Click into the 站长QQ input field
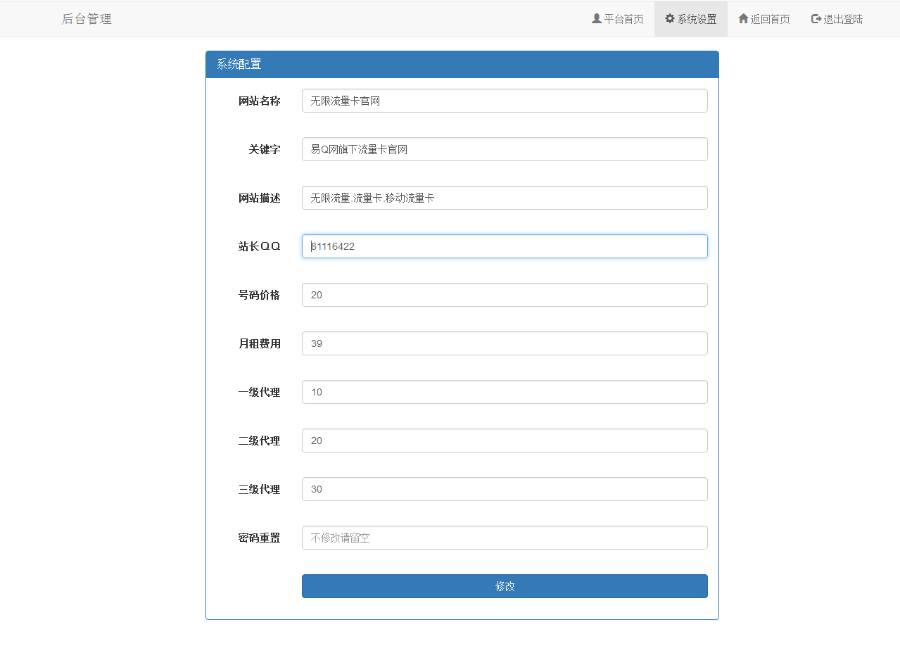The image size is (900, 646). point(505,246)
